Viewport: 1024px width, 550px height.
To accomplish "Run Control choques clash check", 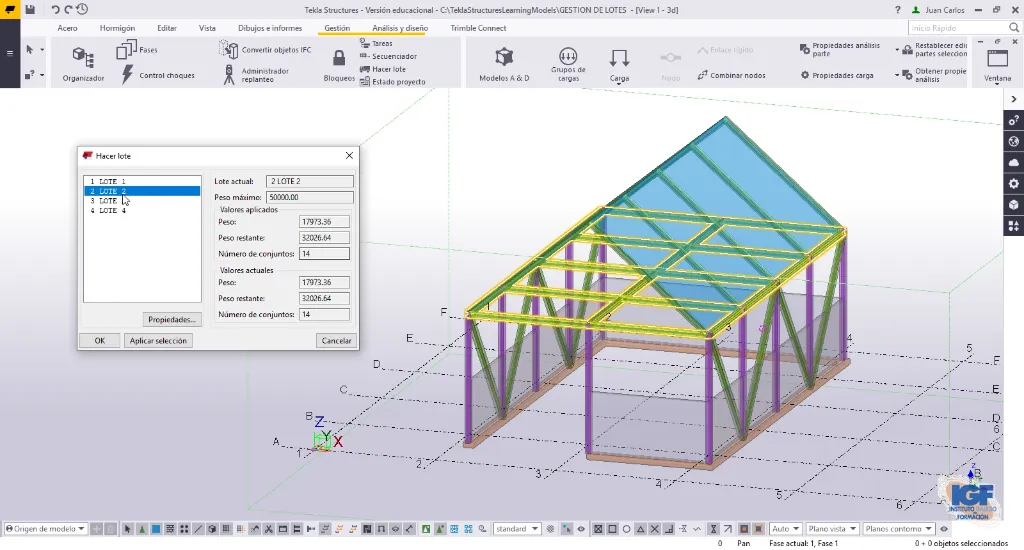I will coord(157,75).
